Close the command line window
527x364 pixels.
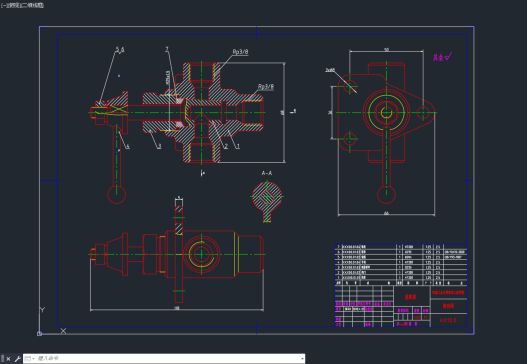pos(8,359)
